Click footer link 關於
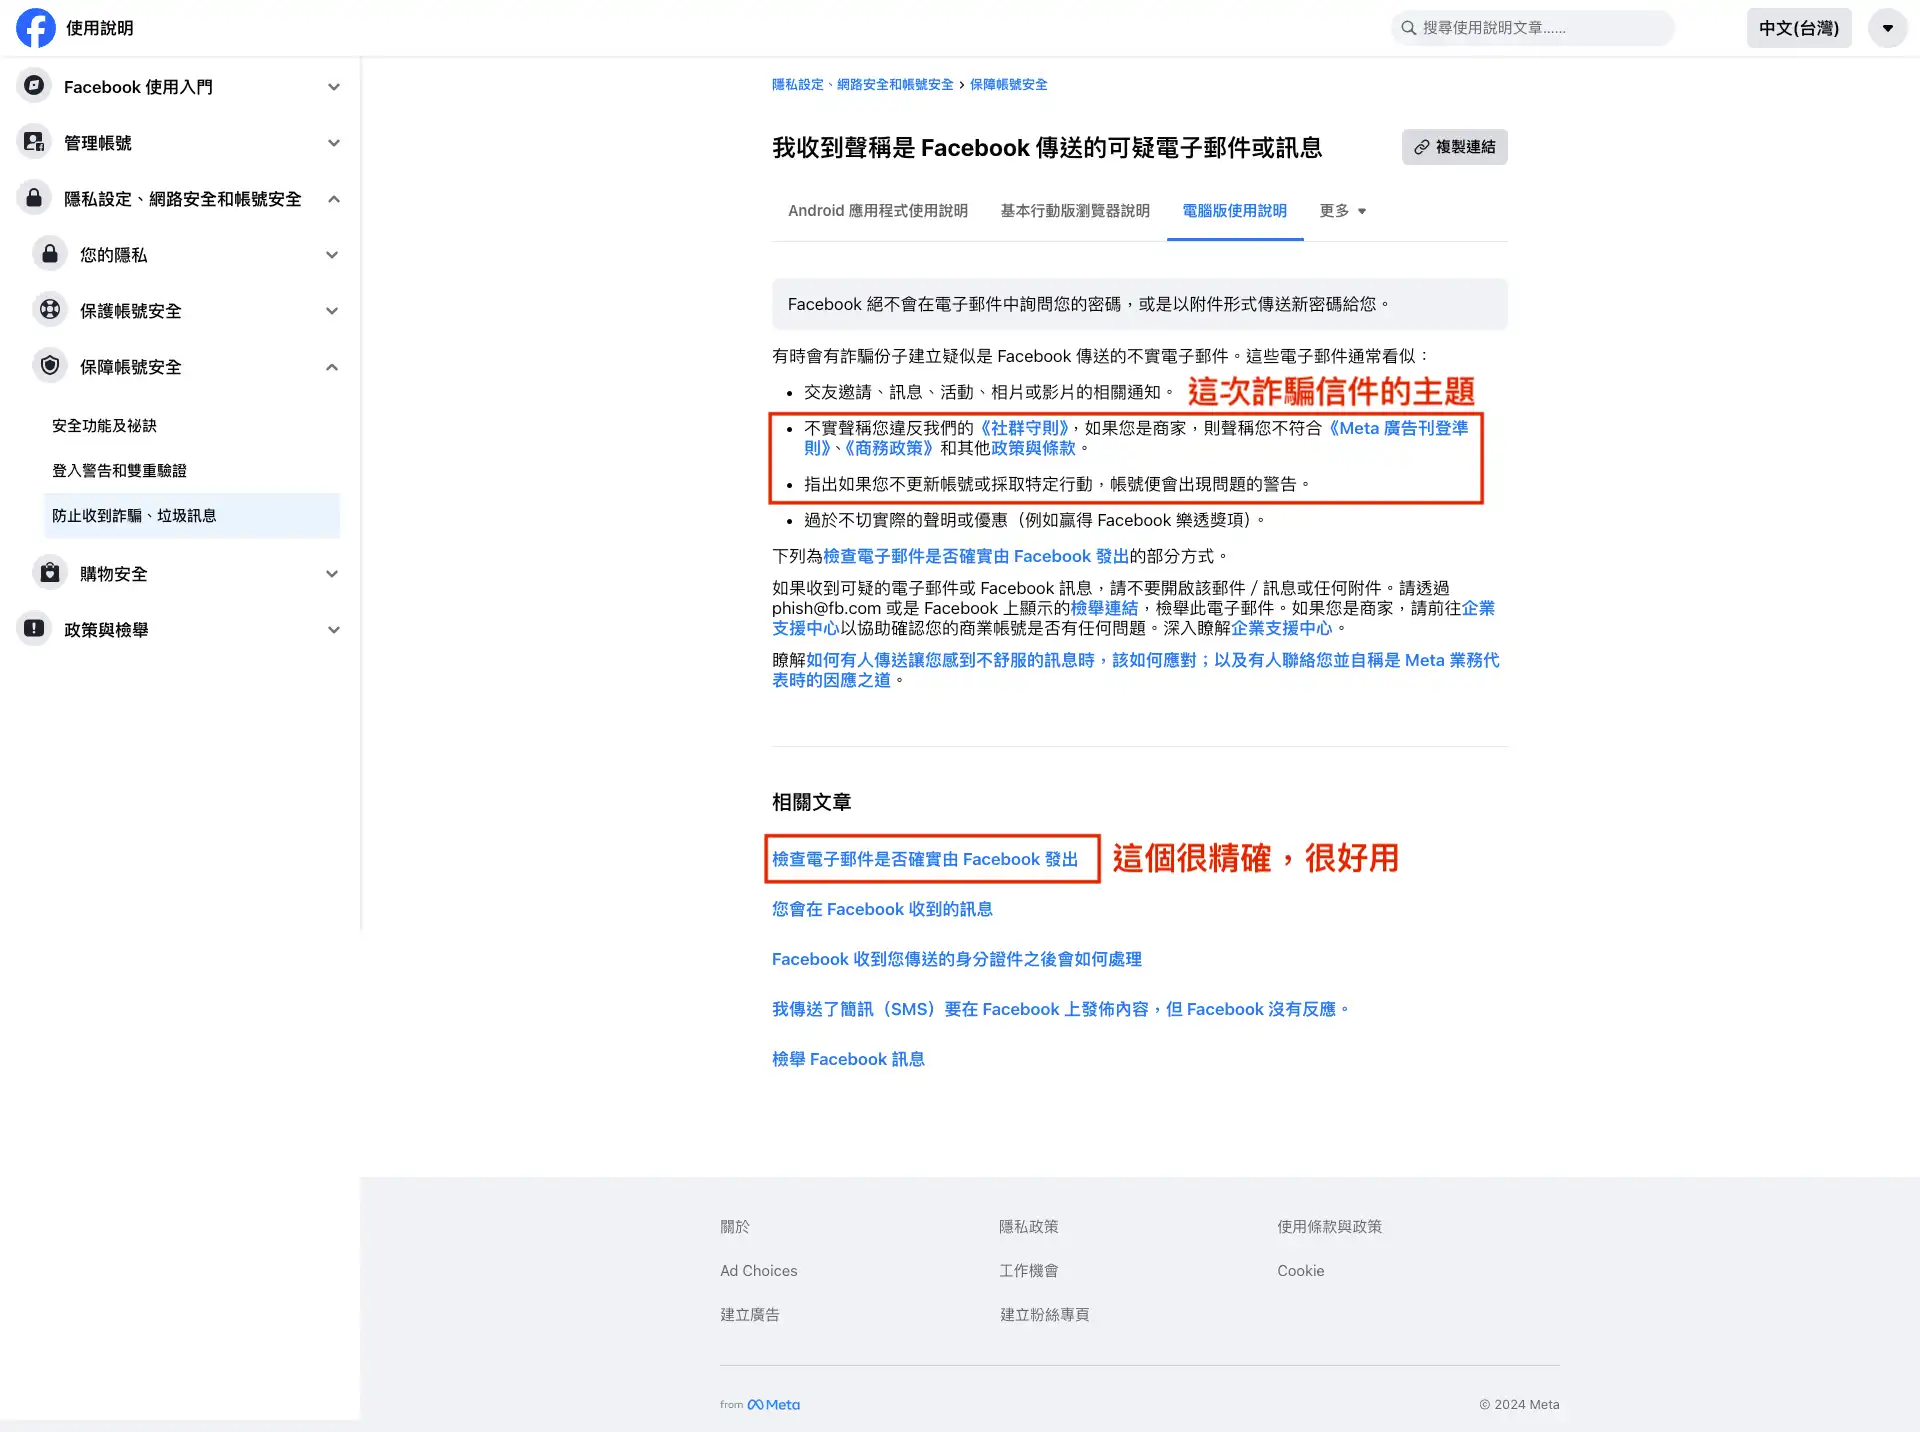The width and height of the screenshot is (1920, 1432). [x=734, y=1227]
